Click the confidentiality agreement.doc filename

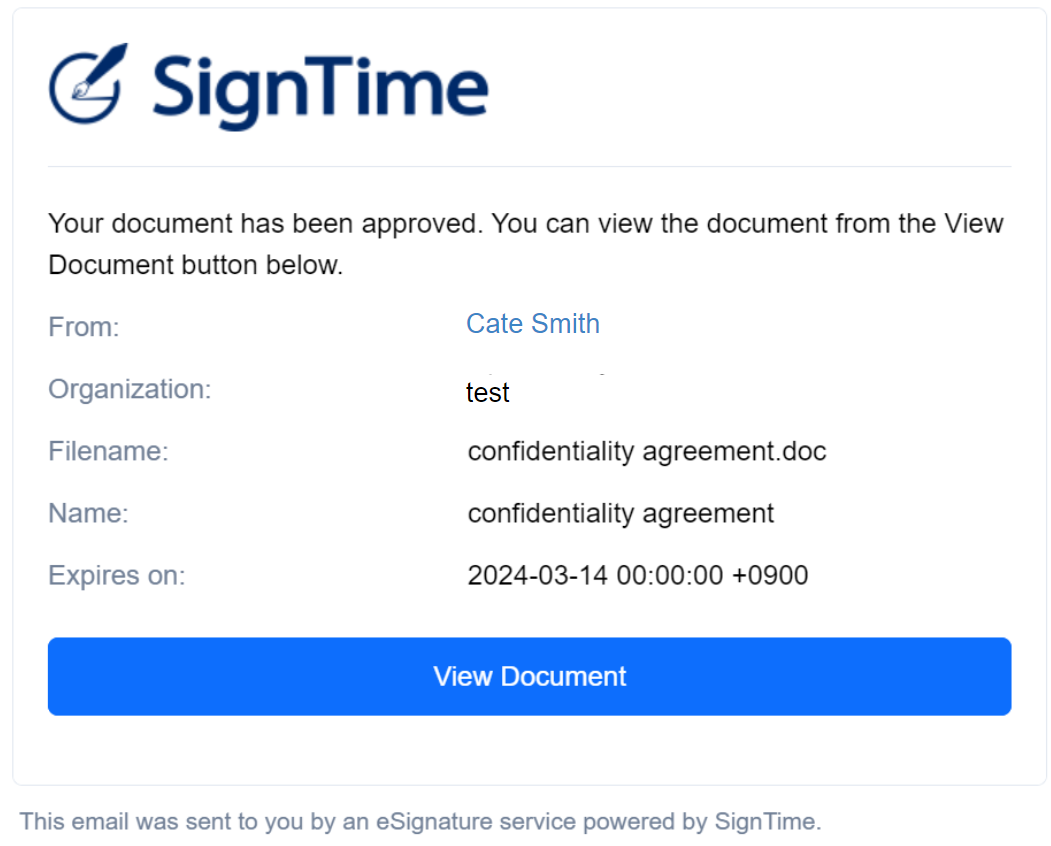coord(647,452)
